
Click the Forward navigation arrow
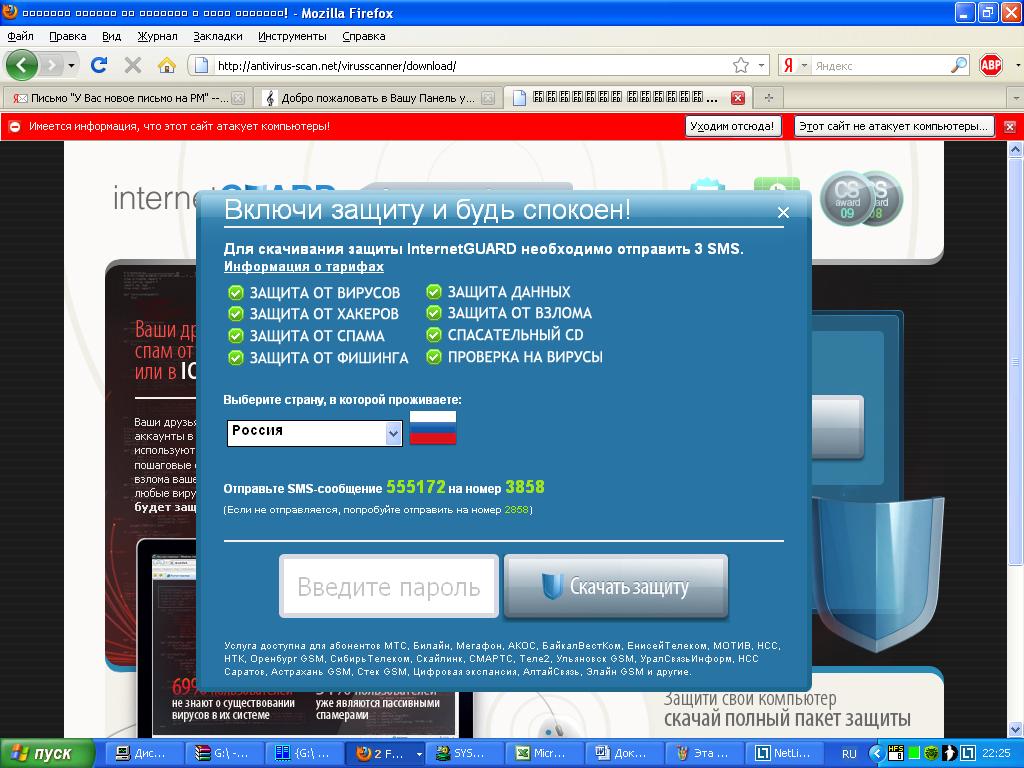point(51,65)
